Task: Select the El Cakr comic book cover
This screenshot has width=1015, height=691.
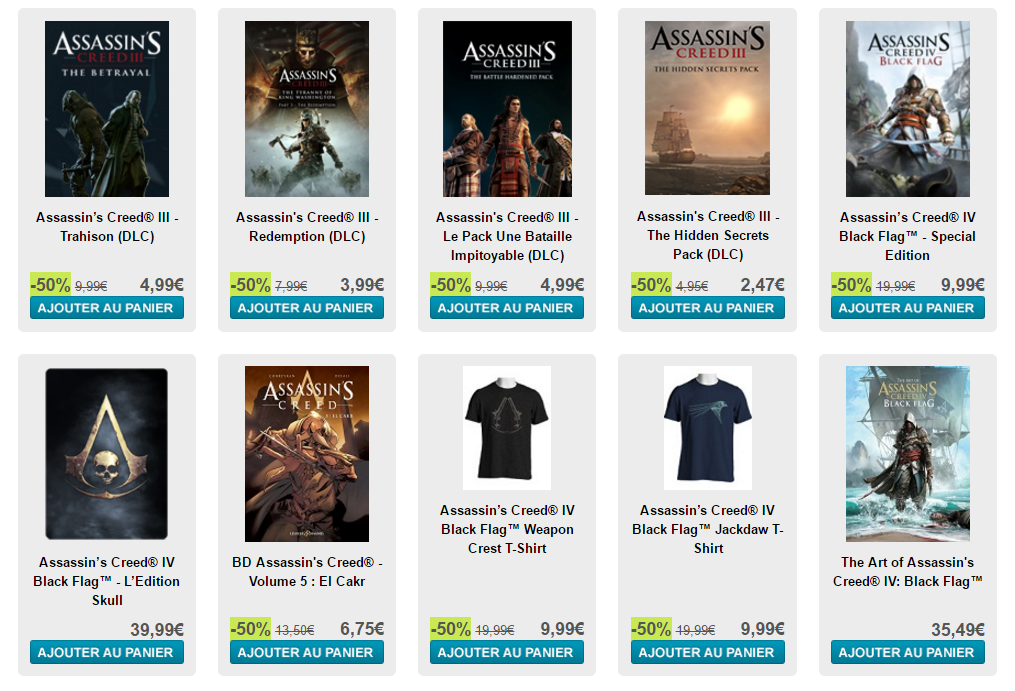Action: [x=307, y=454]
